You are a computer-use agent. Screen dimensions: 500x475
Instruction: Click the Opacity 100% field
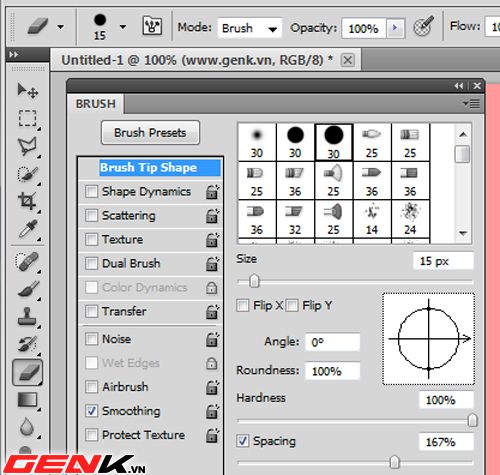364,28
